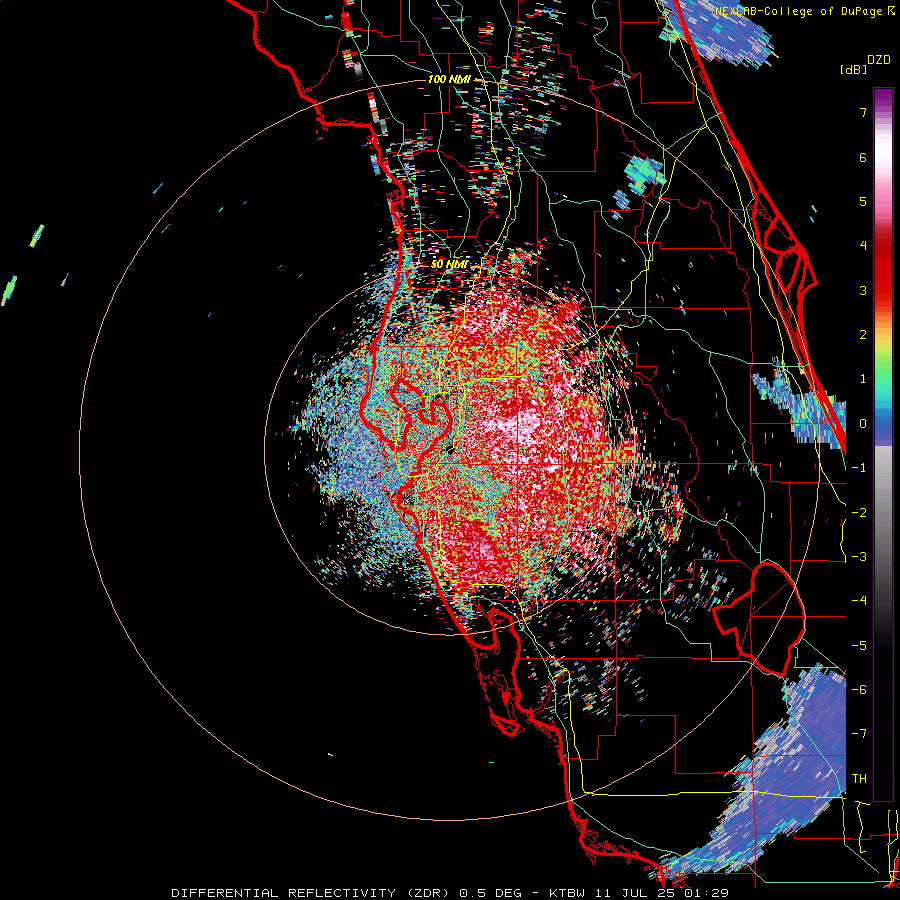Click the 2 value on color scale

pyautogui.click(x=863, y=335)
